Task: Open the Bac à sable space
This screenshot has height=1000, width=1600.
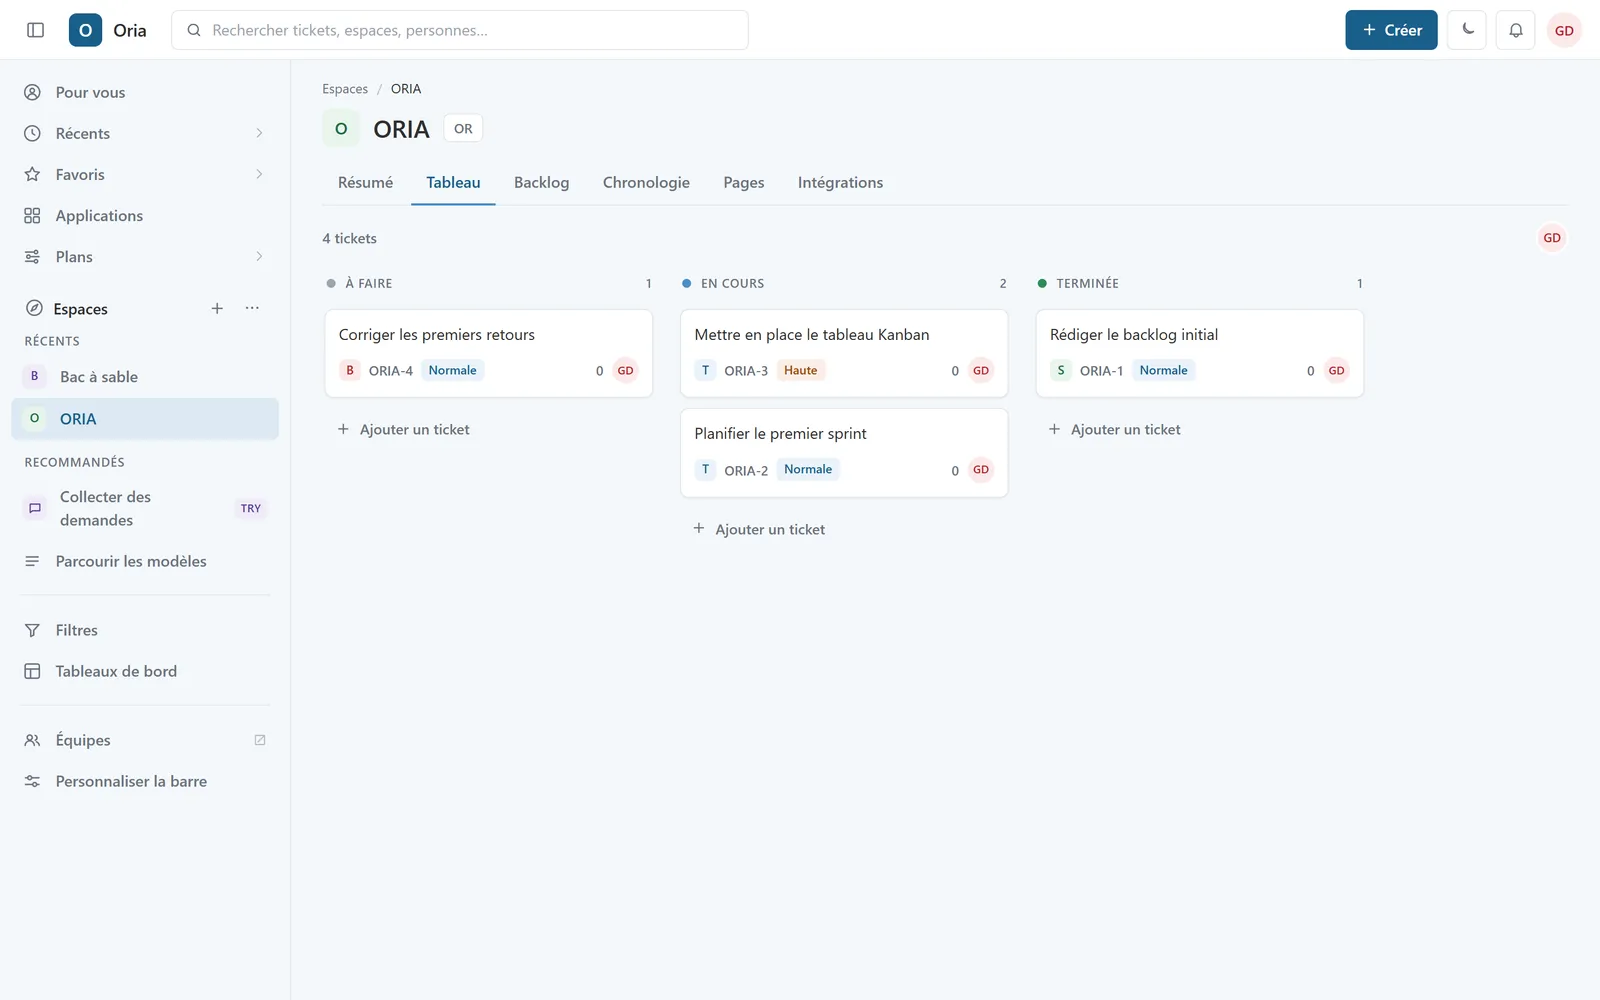Action: point(145,376)
